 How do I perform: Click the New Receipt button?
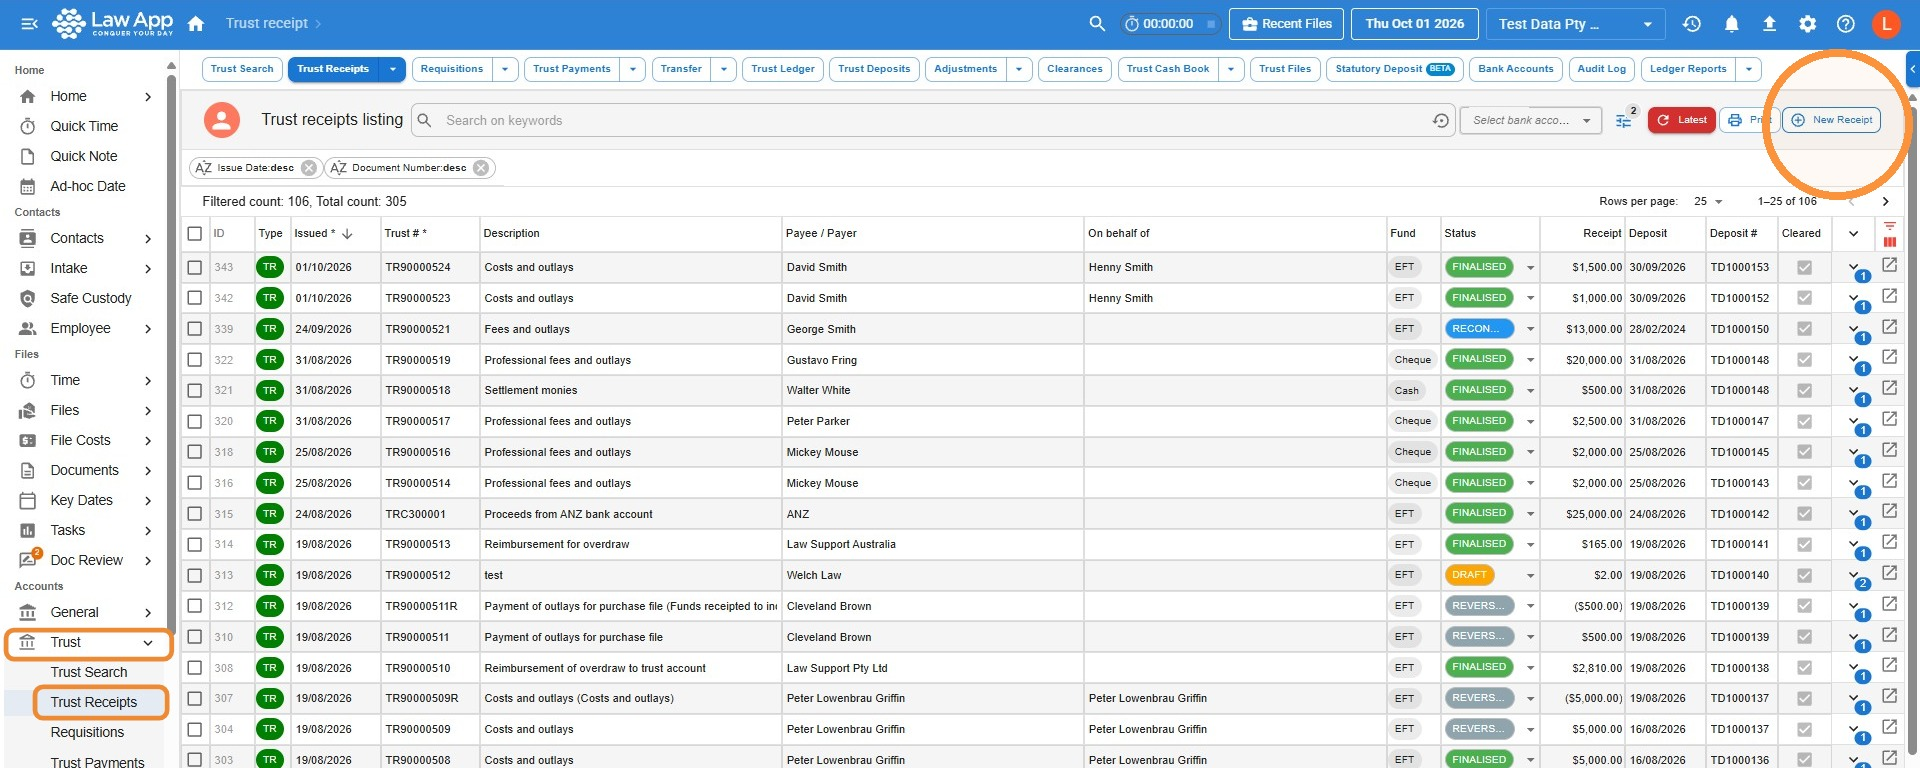[1832, 120]
